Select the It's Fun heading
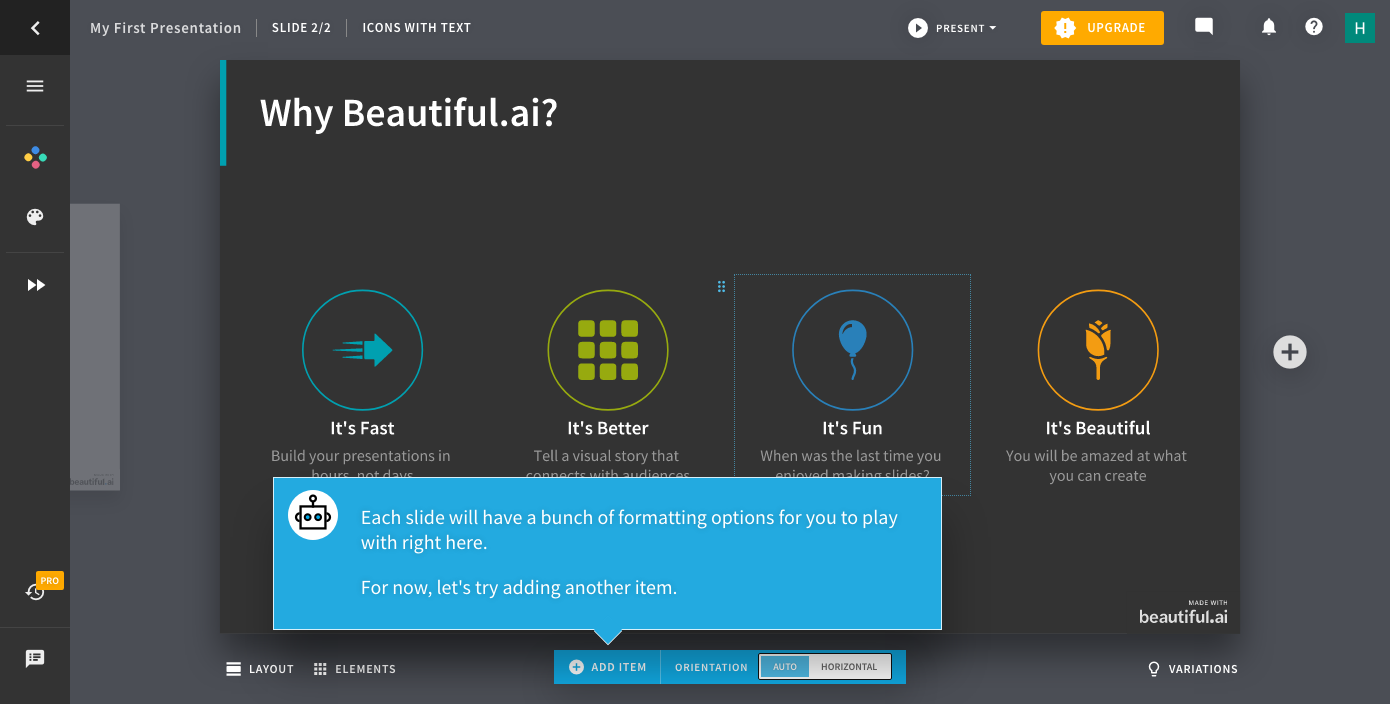The width and height of the screenshot is (1390, 704). 852,428
